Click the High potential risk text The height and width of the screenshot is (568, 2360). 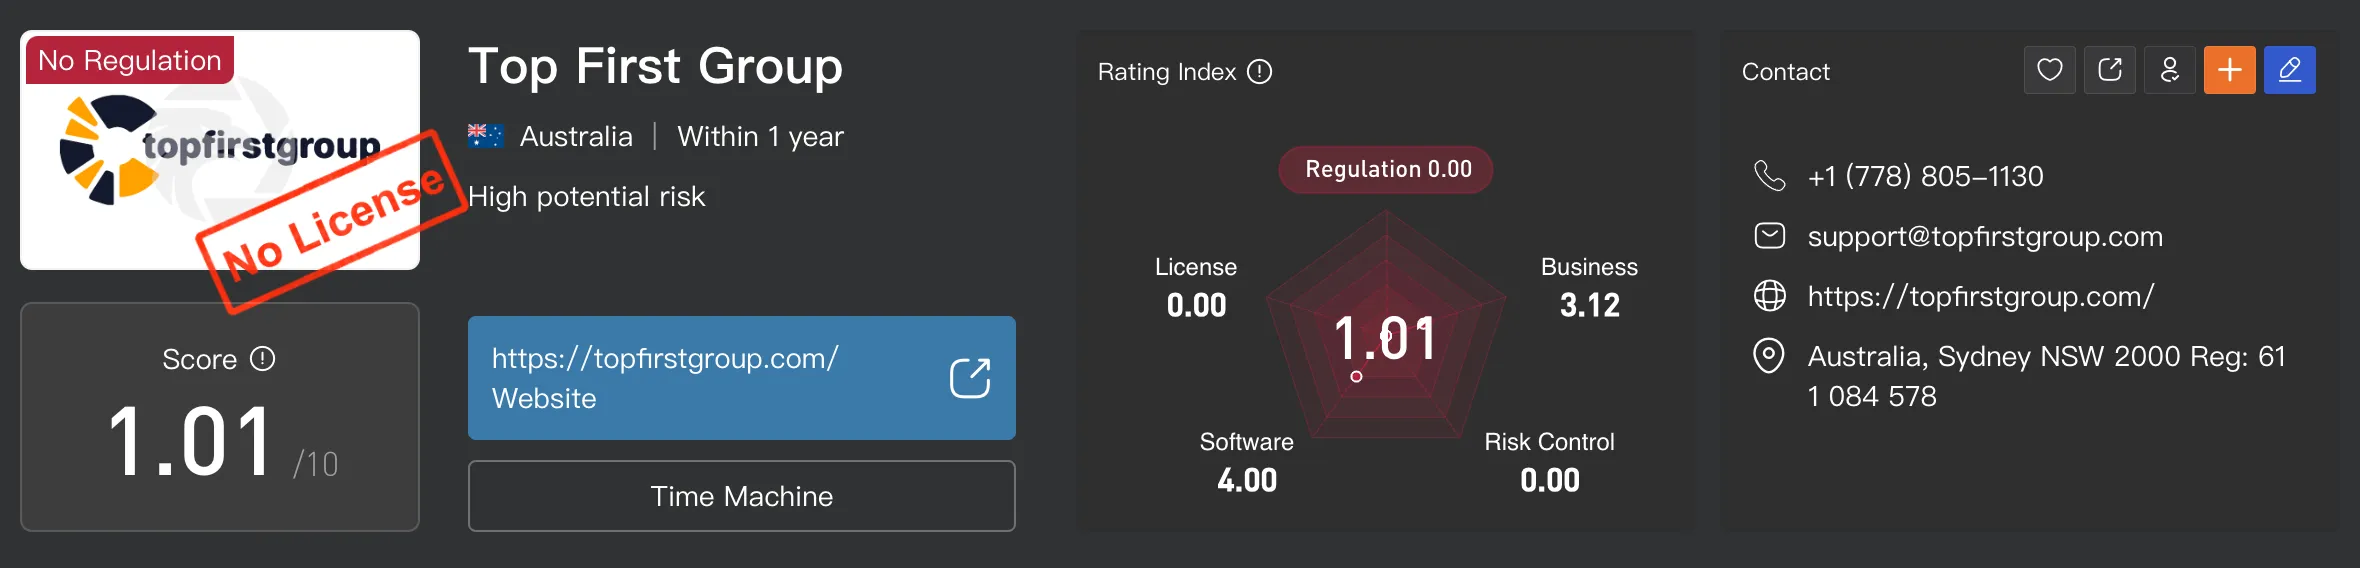[x=587, y=196]
